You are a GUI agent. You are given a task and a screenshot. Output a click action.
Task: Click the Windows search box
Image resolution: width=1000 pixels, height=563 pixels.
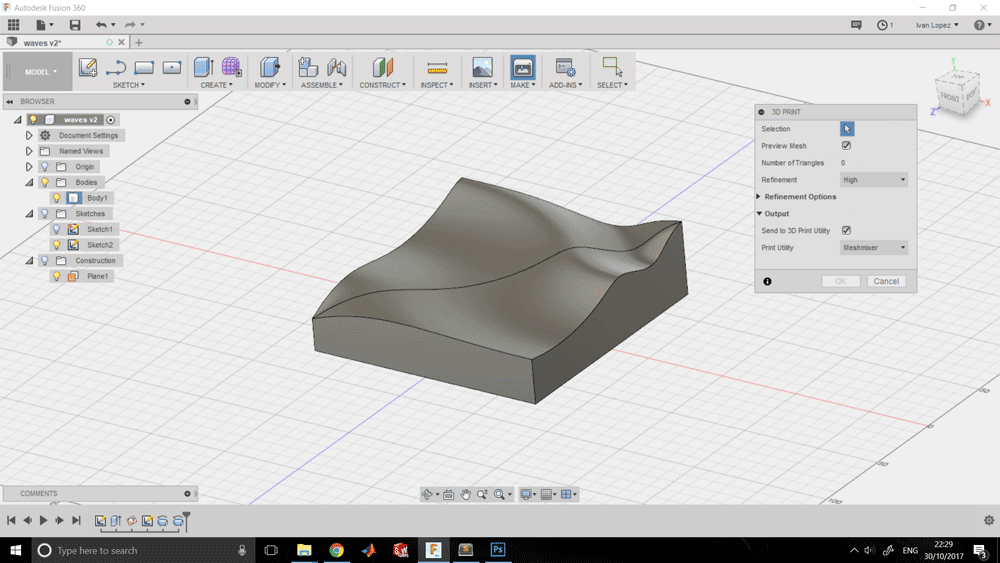click(x=141, y=550)
